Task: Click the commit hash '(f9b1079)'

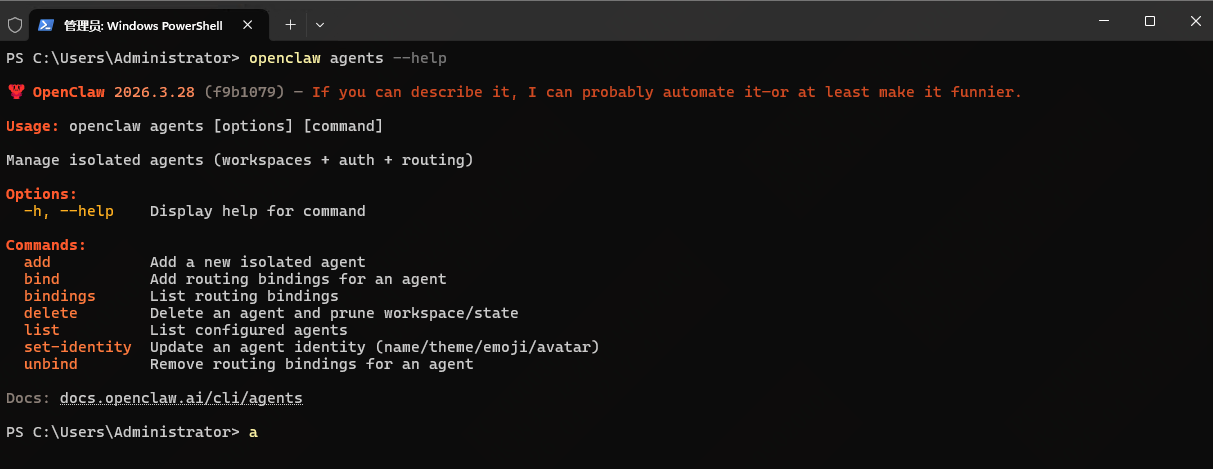Action: tap(244, 92)
